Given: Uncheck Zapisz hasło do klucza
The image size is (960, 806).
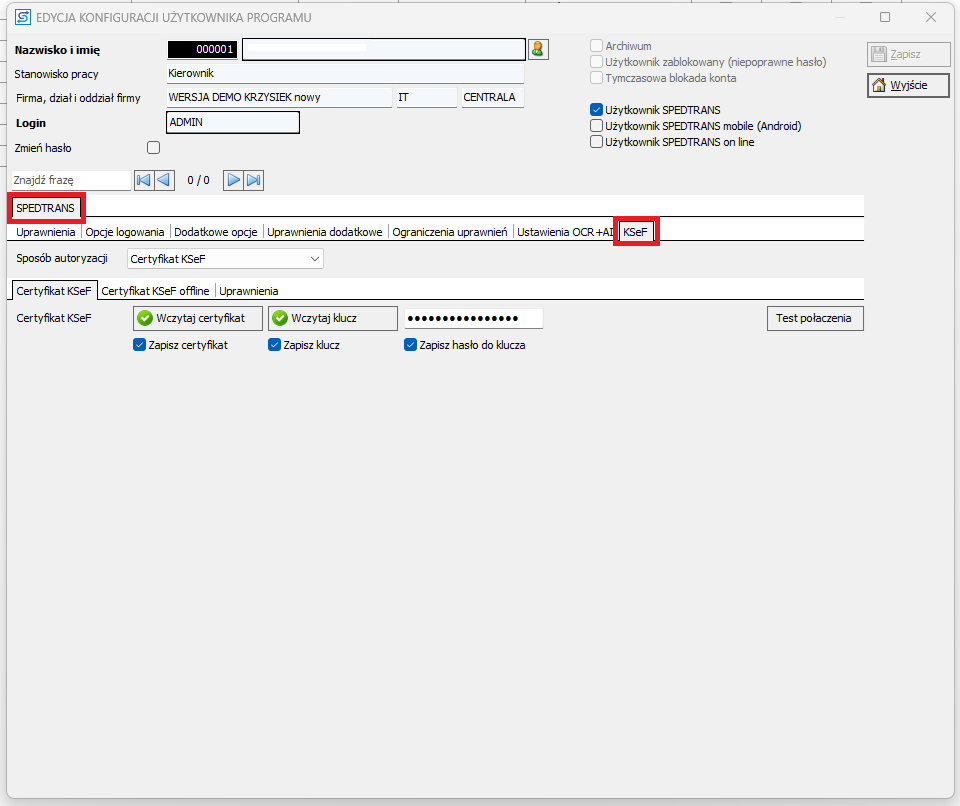Looking at the screenshot, I should coord(410,345).
